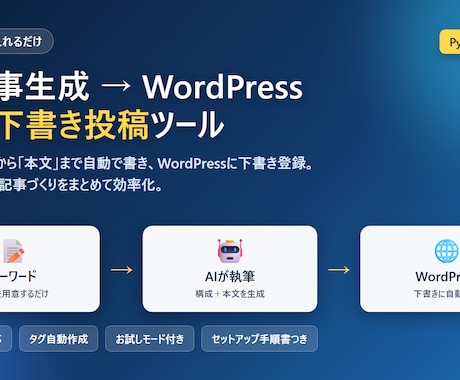Click the ワード card title
Viewport: 460px width, 380px height.
(18, 276)
